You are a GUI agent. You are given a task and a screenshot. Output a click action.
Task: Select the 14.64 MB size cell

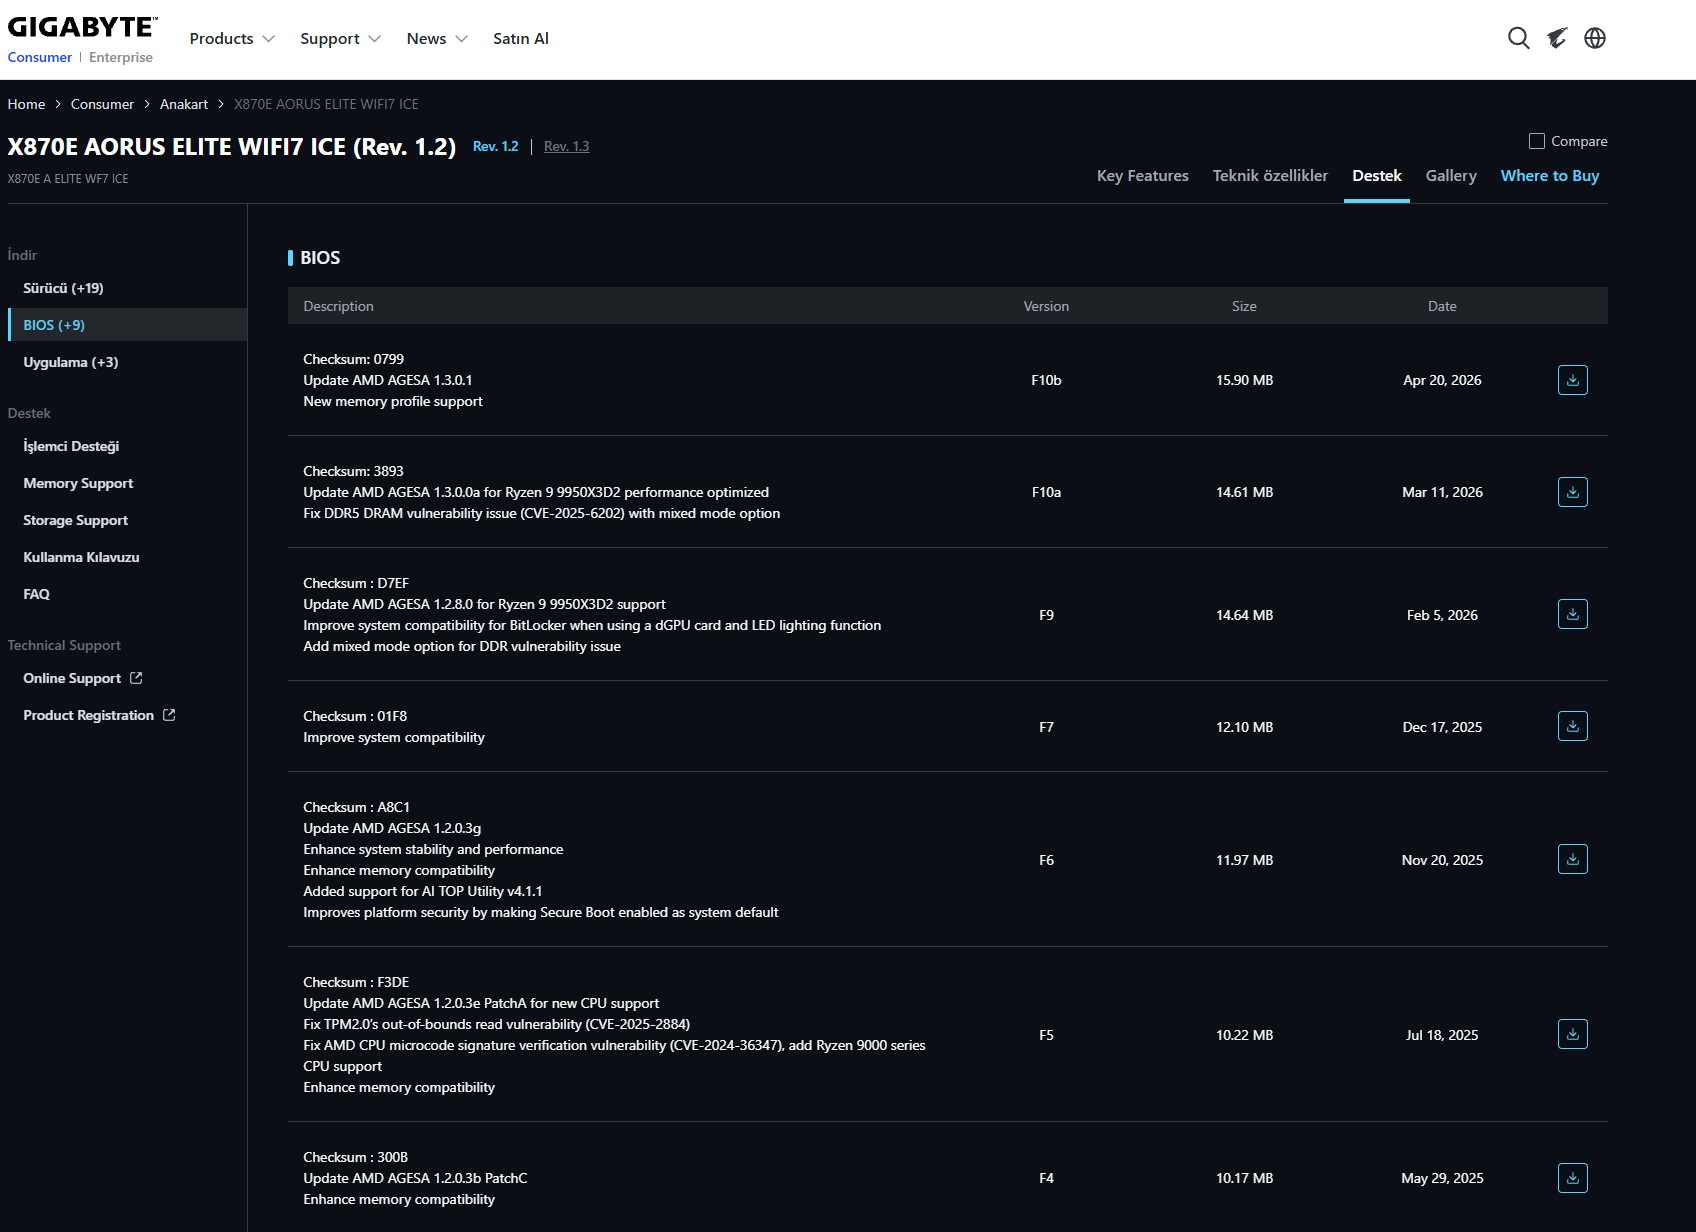click(1244, 615)
